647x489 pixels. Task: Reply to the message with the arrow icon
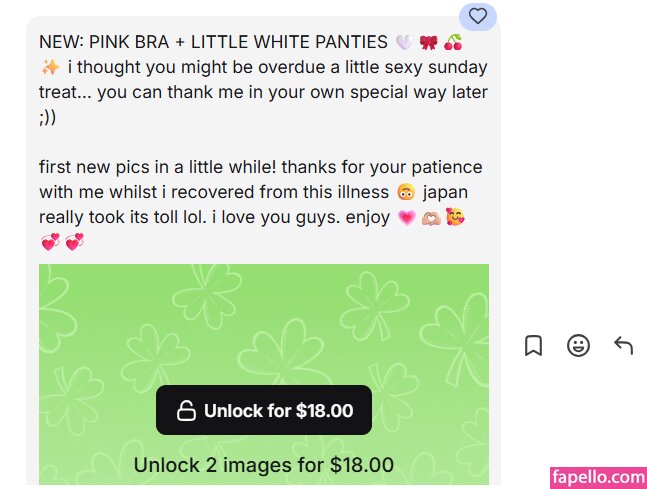point(623,346)
